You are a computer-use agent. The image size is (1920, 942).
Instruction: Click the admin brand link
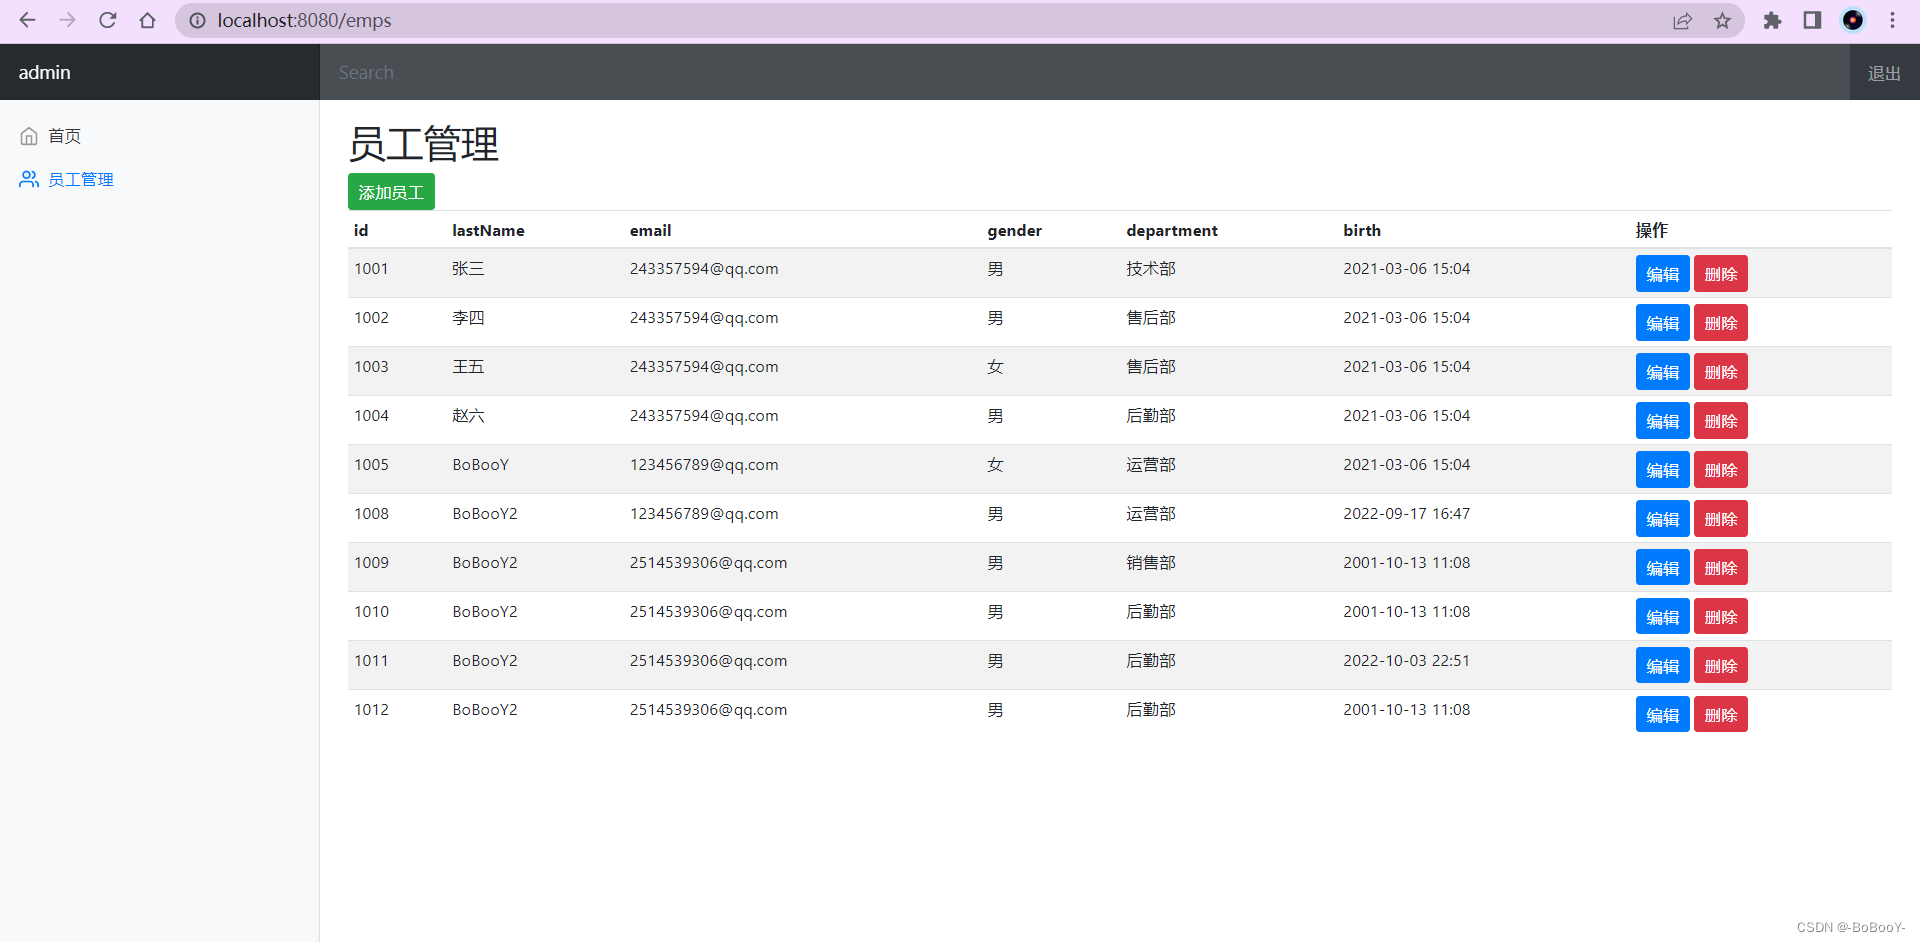pyautogui.click(x=45, y=72)
